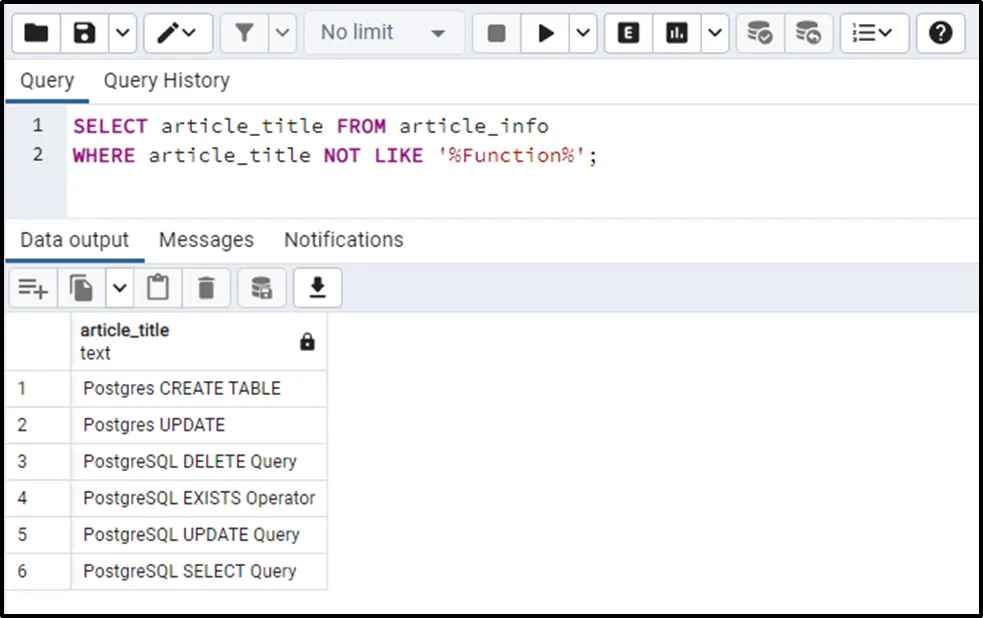Open the Copy options dropdown arrow
This screenshot has width=983, height=618.
(119, 288)
